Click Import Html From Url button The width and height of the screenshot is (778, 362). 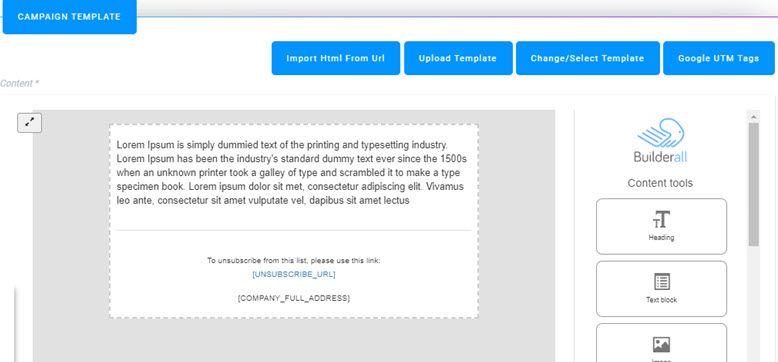click(335, 58)
